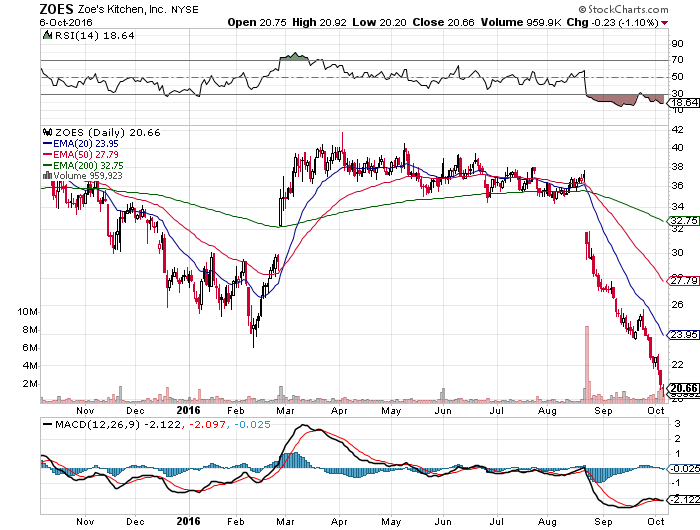Click the RSI(14) 18.64 legend label
Viewport: 700px width, 530px height.
point(94,36)
